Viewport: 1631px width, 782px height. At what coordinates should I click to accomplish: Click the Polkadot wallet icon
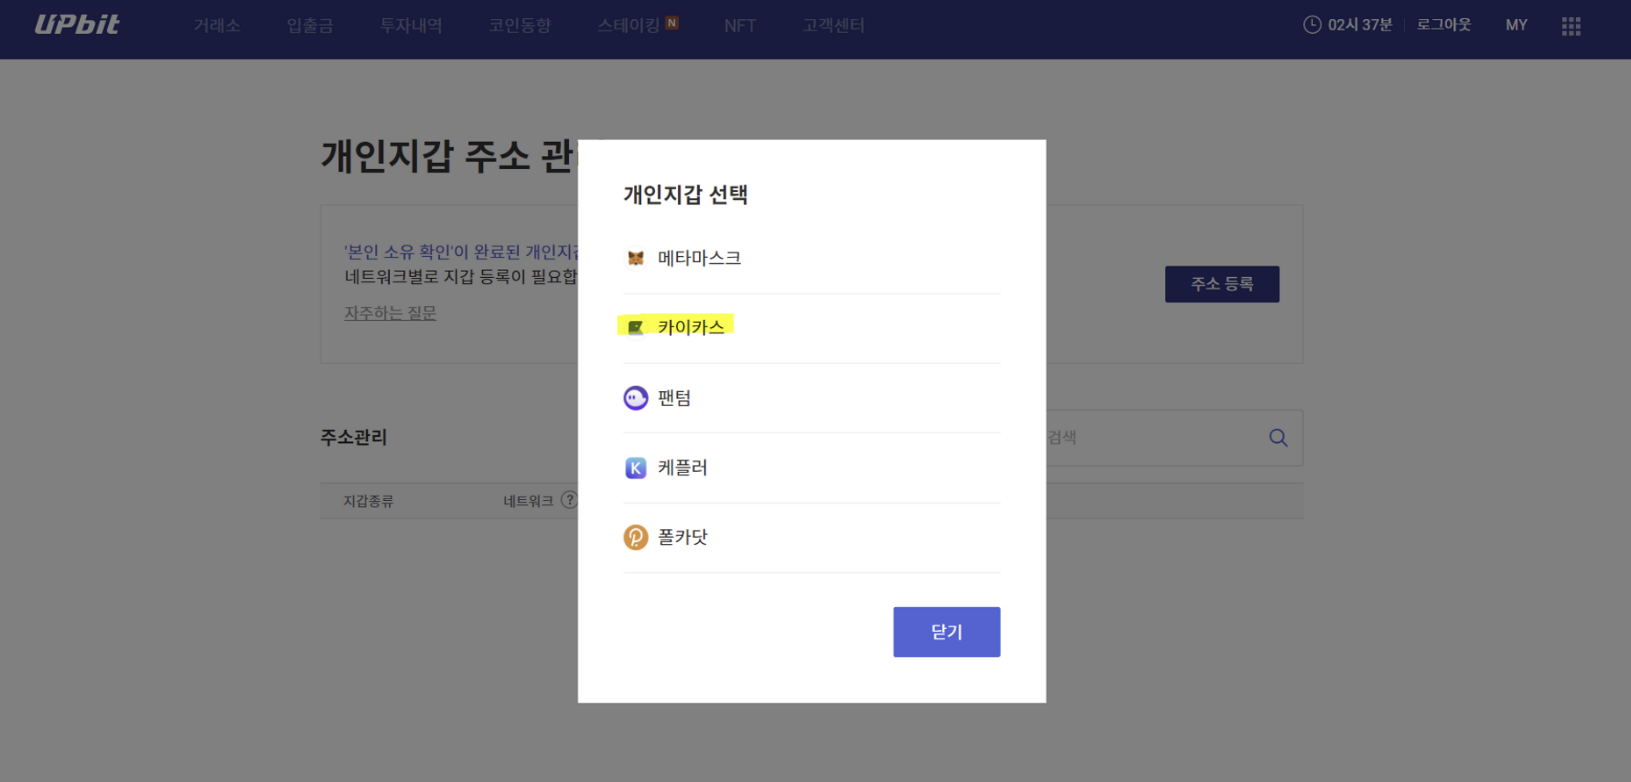click(x=635, y=538)
